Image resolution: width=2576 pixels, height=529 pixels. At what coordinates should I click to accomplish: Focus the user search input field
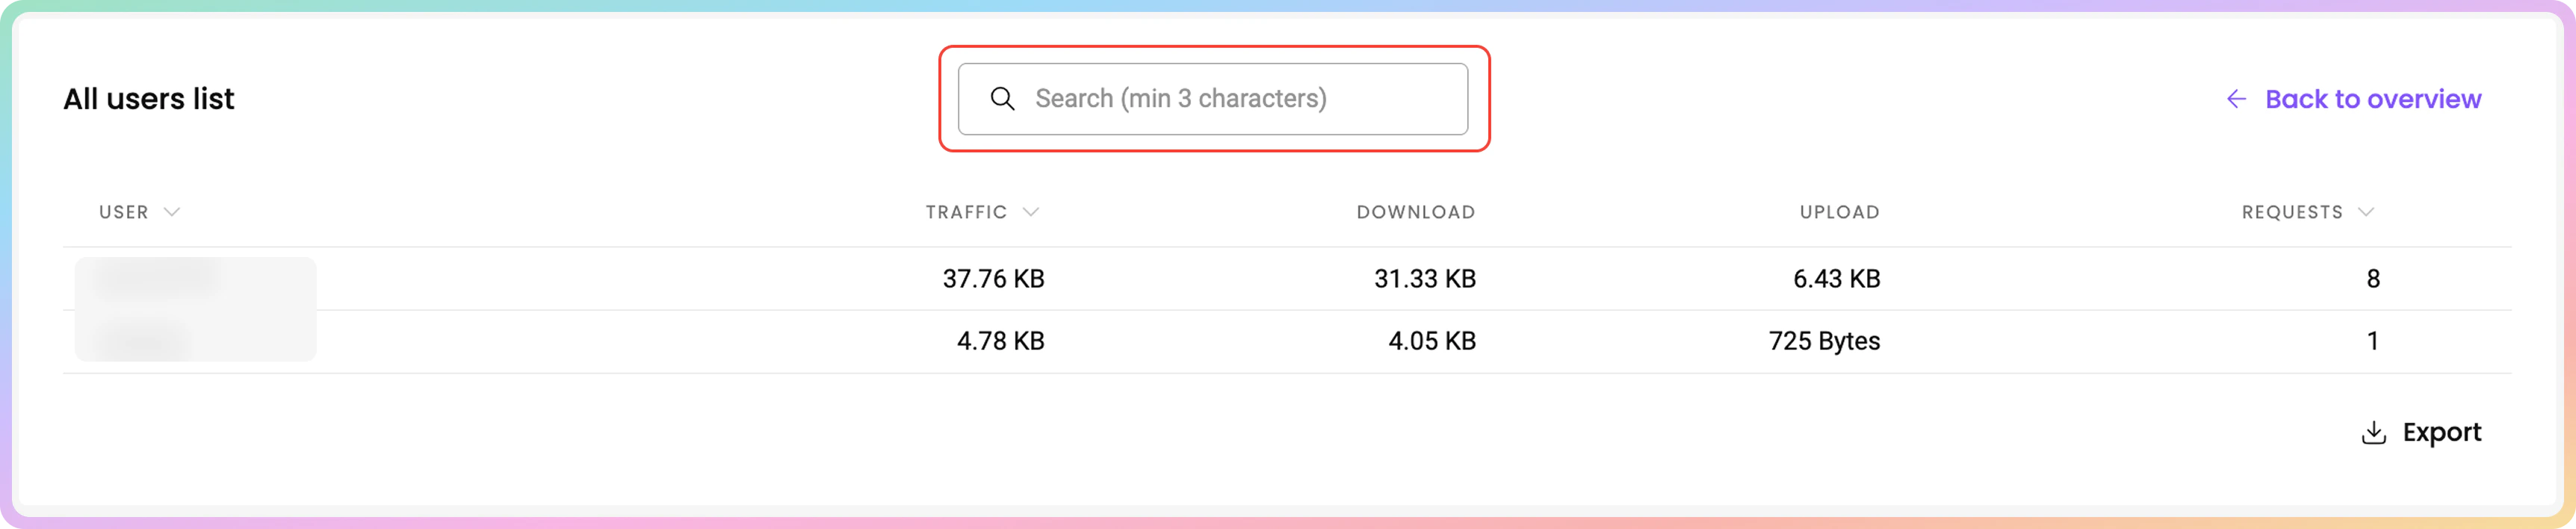[1212, 99]
